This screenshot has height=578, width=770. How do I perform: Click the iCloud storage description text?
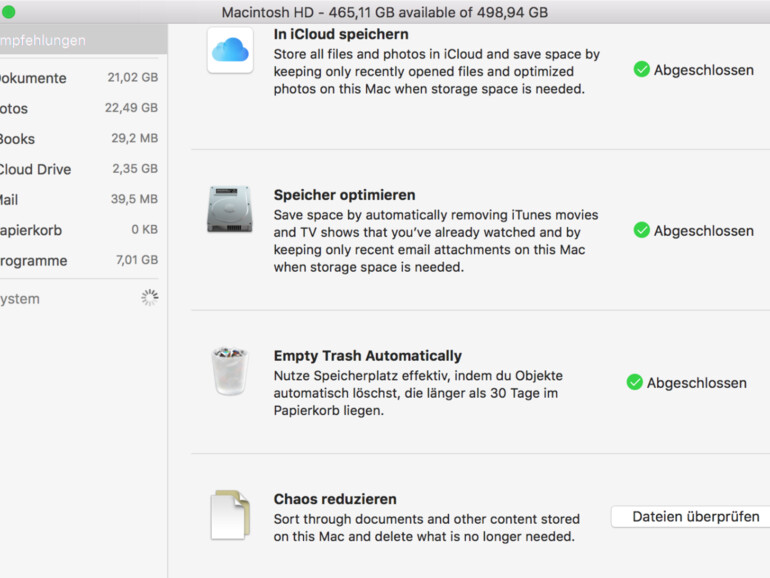tap(437, 71)
